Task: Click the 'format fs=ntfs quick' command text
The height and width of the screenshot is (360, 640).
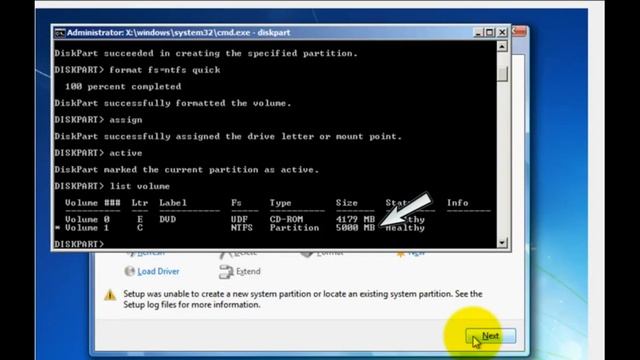Action: 165,70
